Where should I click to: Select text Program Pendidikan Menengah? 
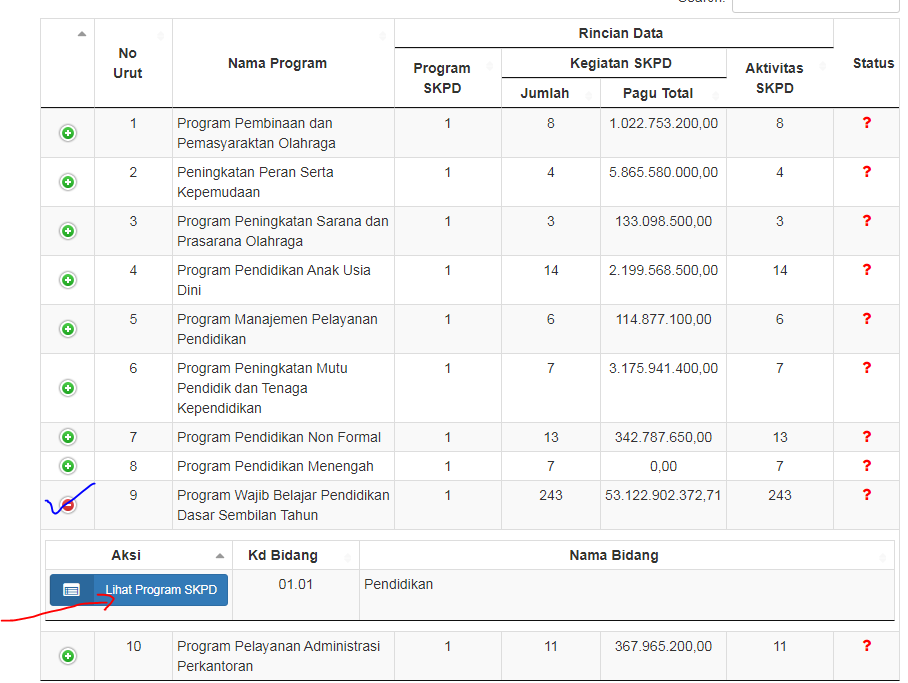tap(275, 466)
